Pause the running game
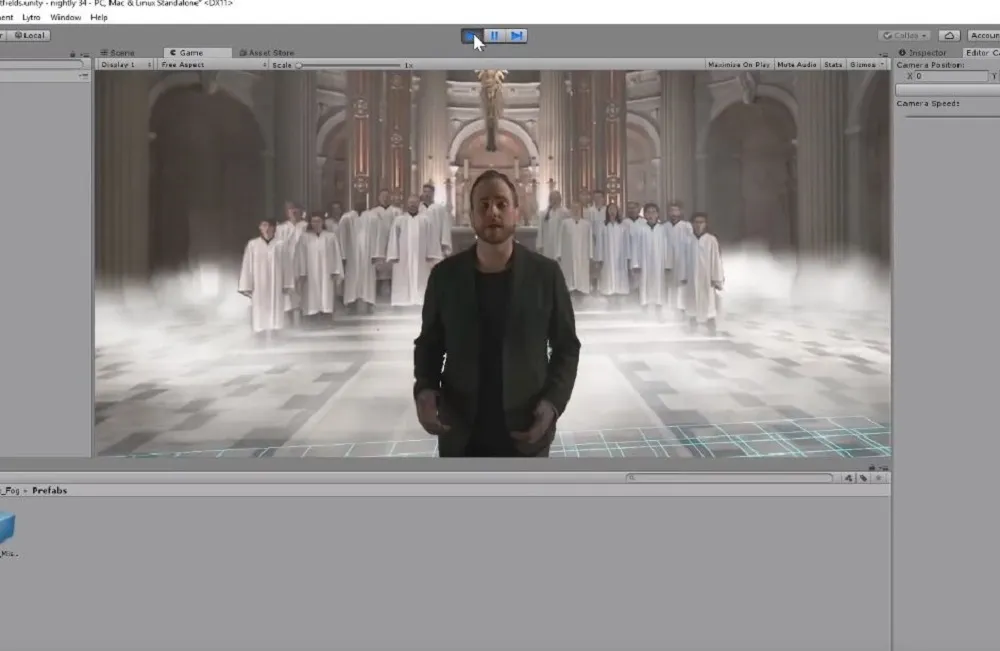 click(x=494, y=36)
